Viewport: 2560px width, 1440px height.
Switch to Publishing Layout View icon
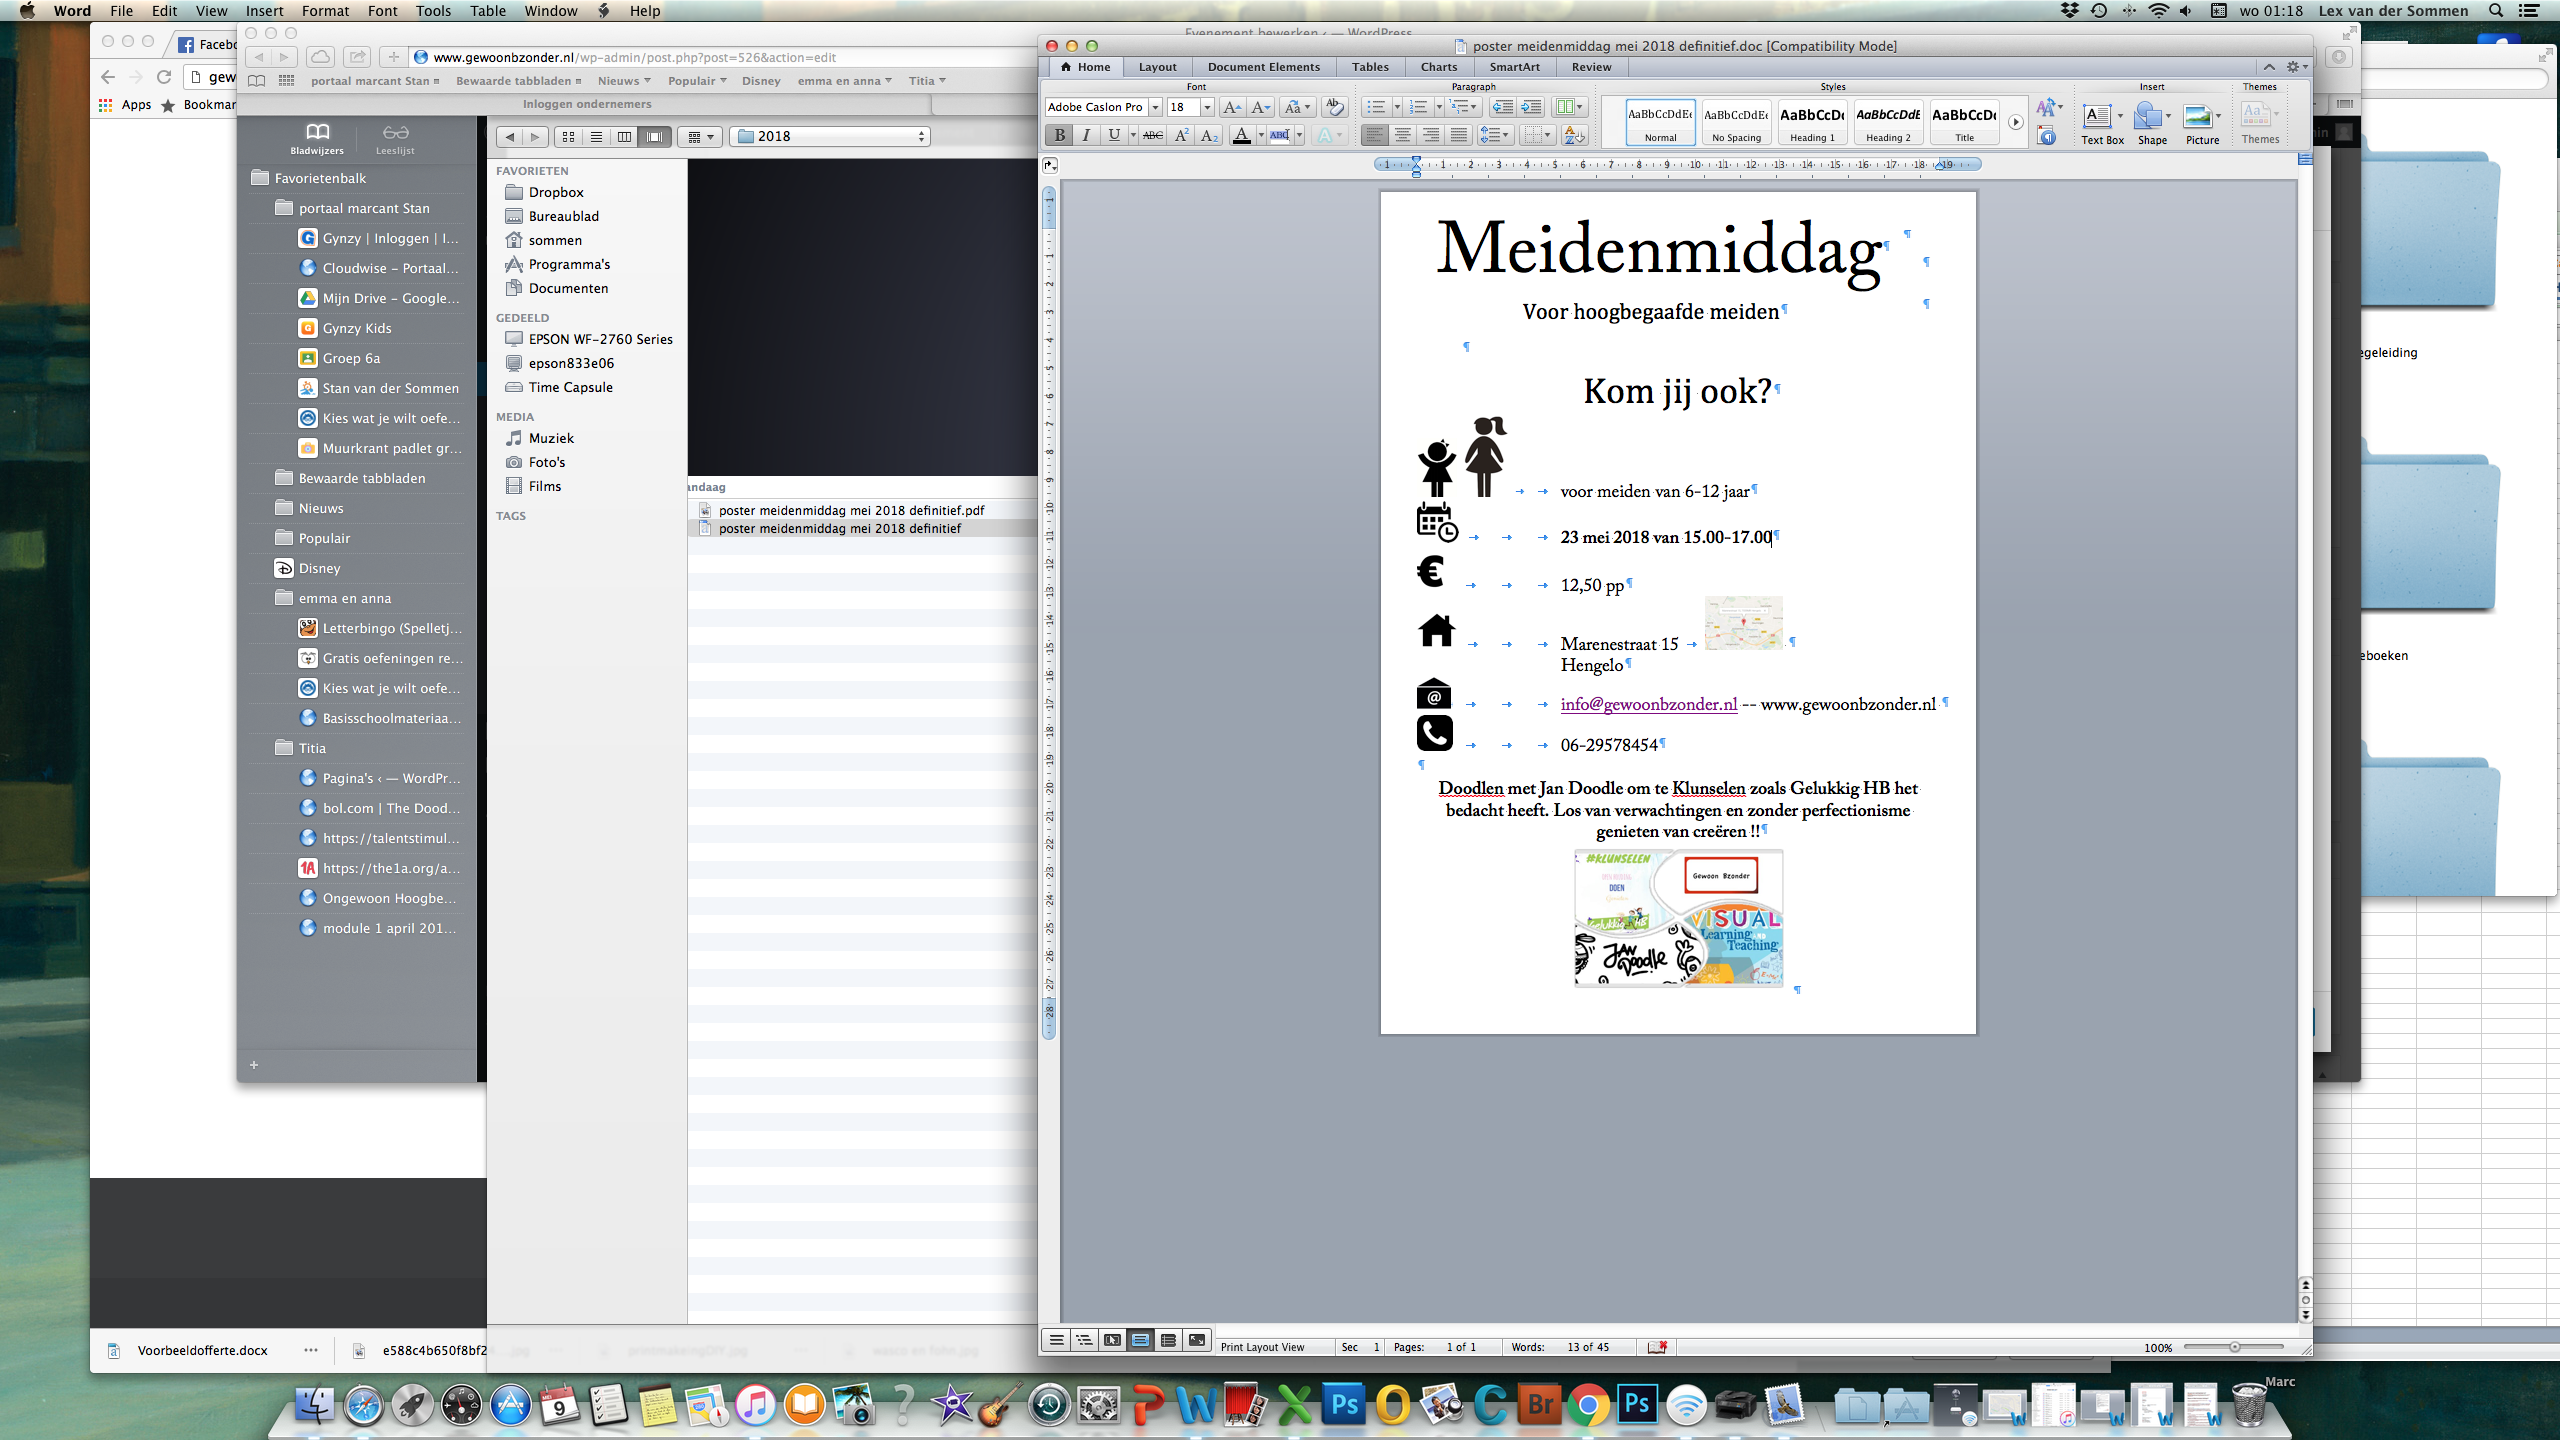(1112, 1341)
